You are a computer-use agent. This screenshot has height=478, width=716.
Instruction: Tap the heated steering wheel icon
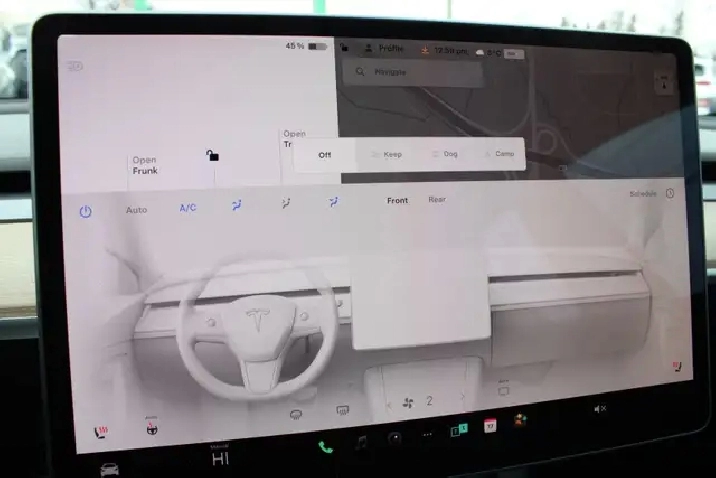click(x=151, y=430)
